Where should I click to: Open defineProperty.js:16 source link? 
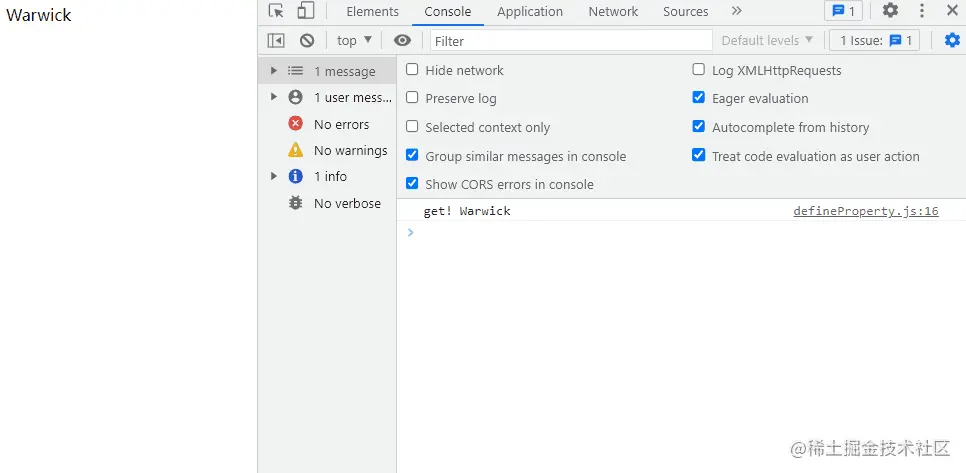(866, 211)
